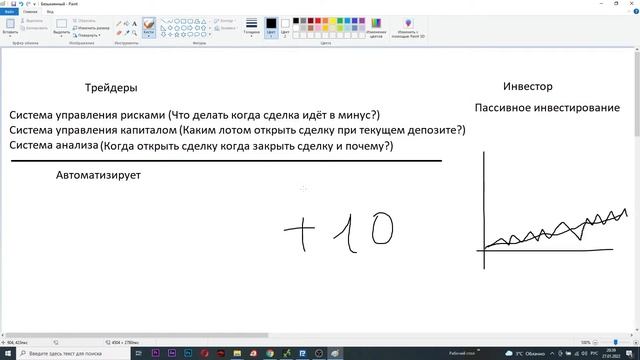The height and width of the screenshot is (360, 640).
Task: Pick the green color swatch
Action: tap(340, 20)
